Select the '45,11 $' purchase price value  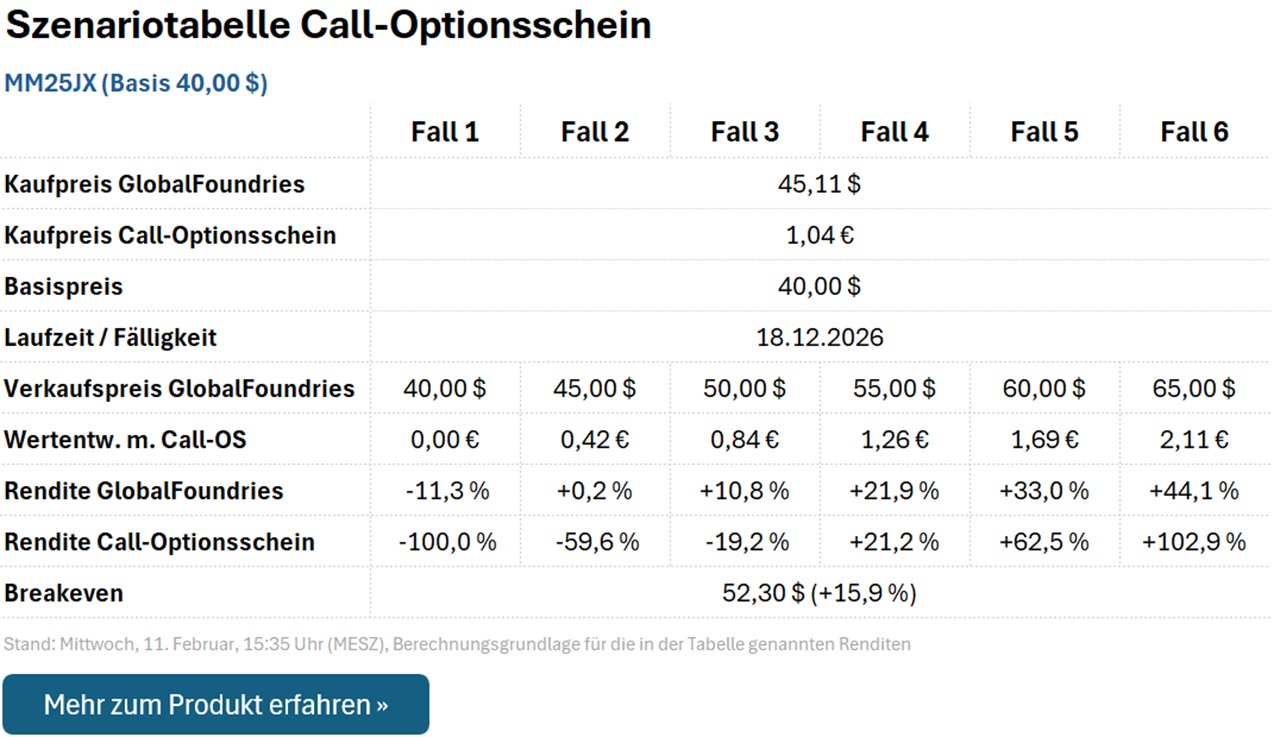821,184
